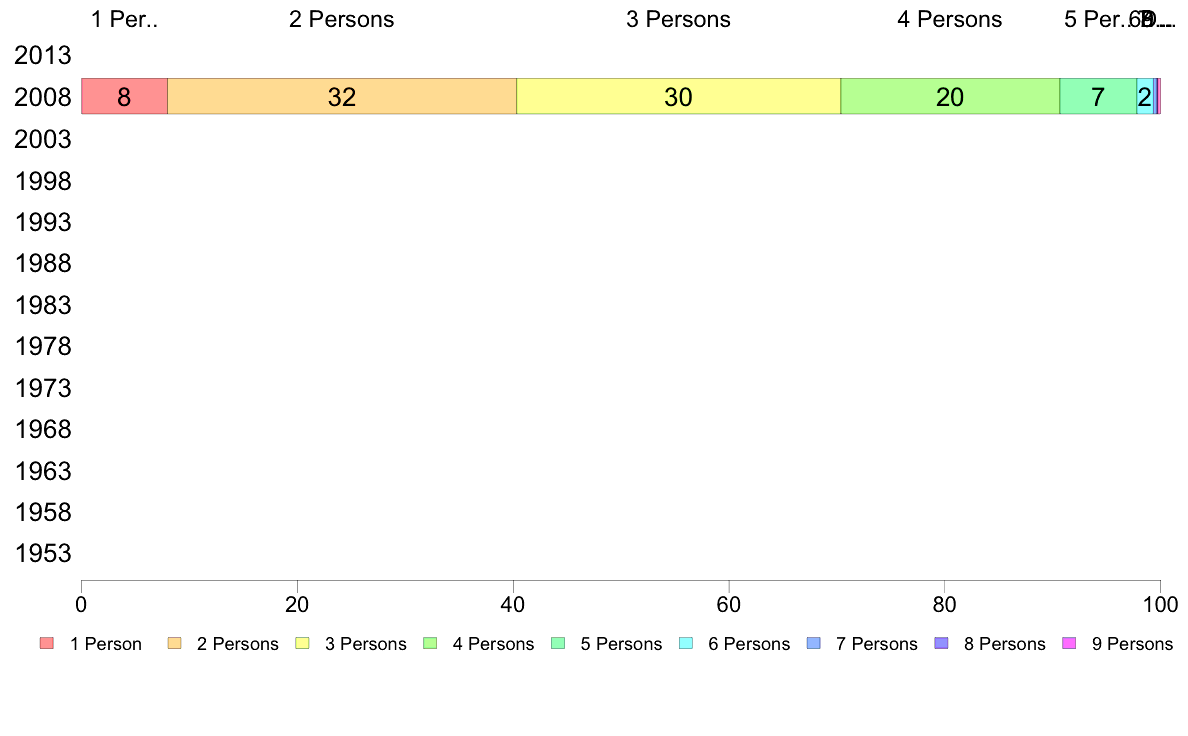Click the 3 Persons column header
This screenshot has width=1188, height=736.
coord(678,19)
